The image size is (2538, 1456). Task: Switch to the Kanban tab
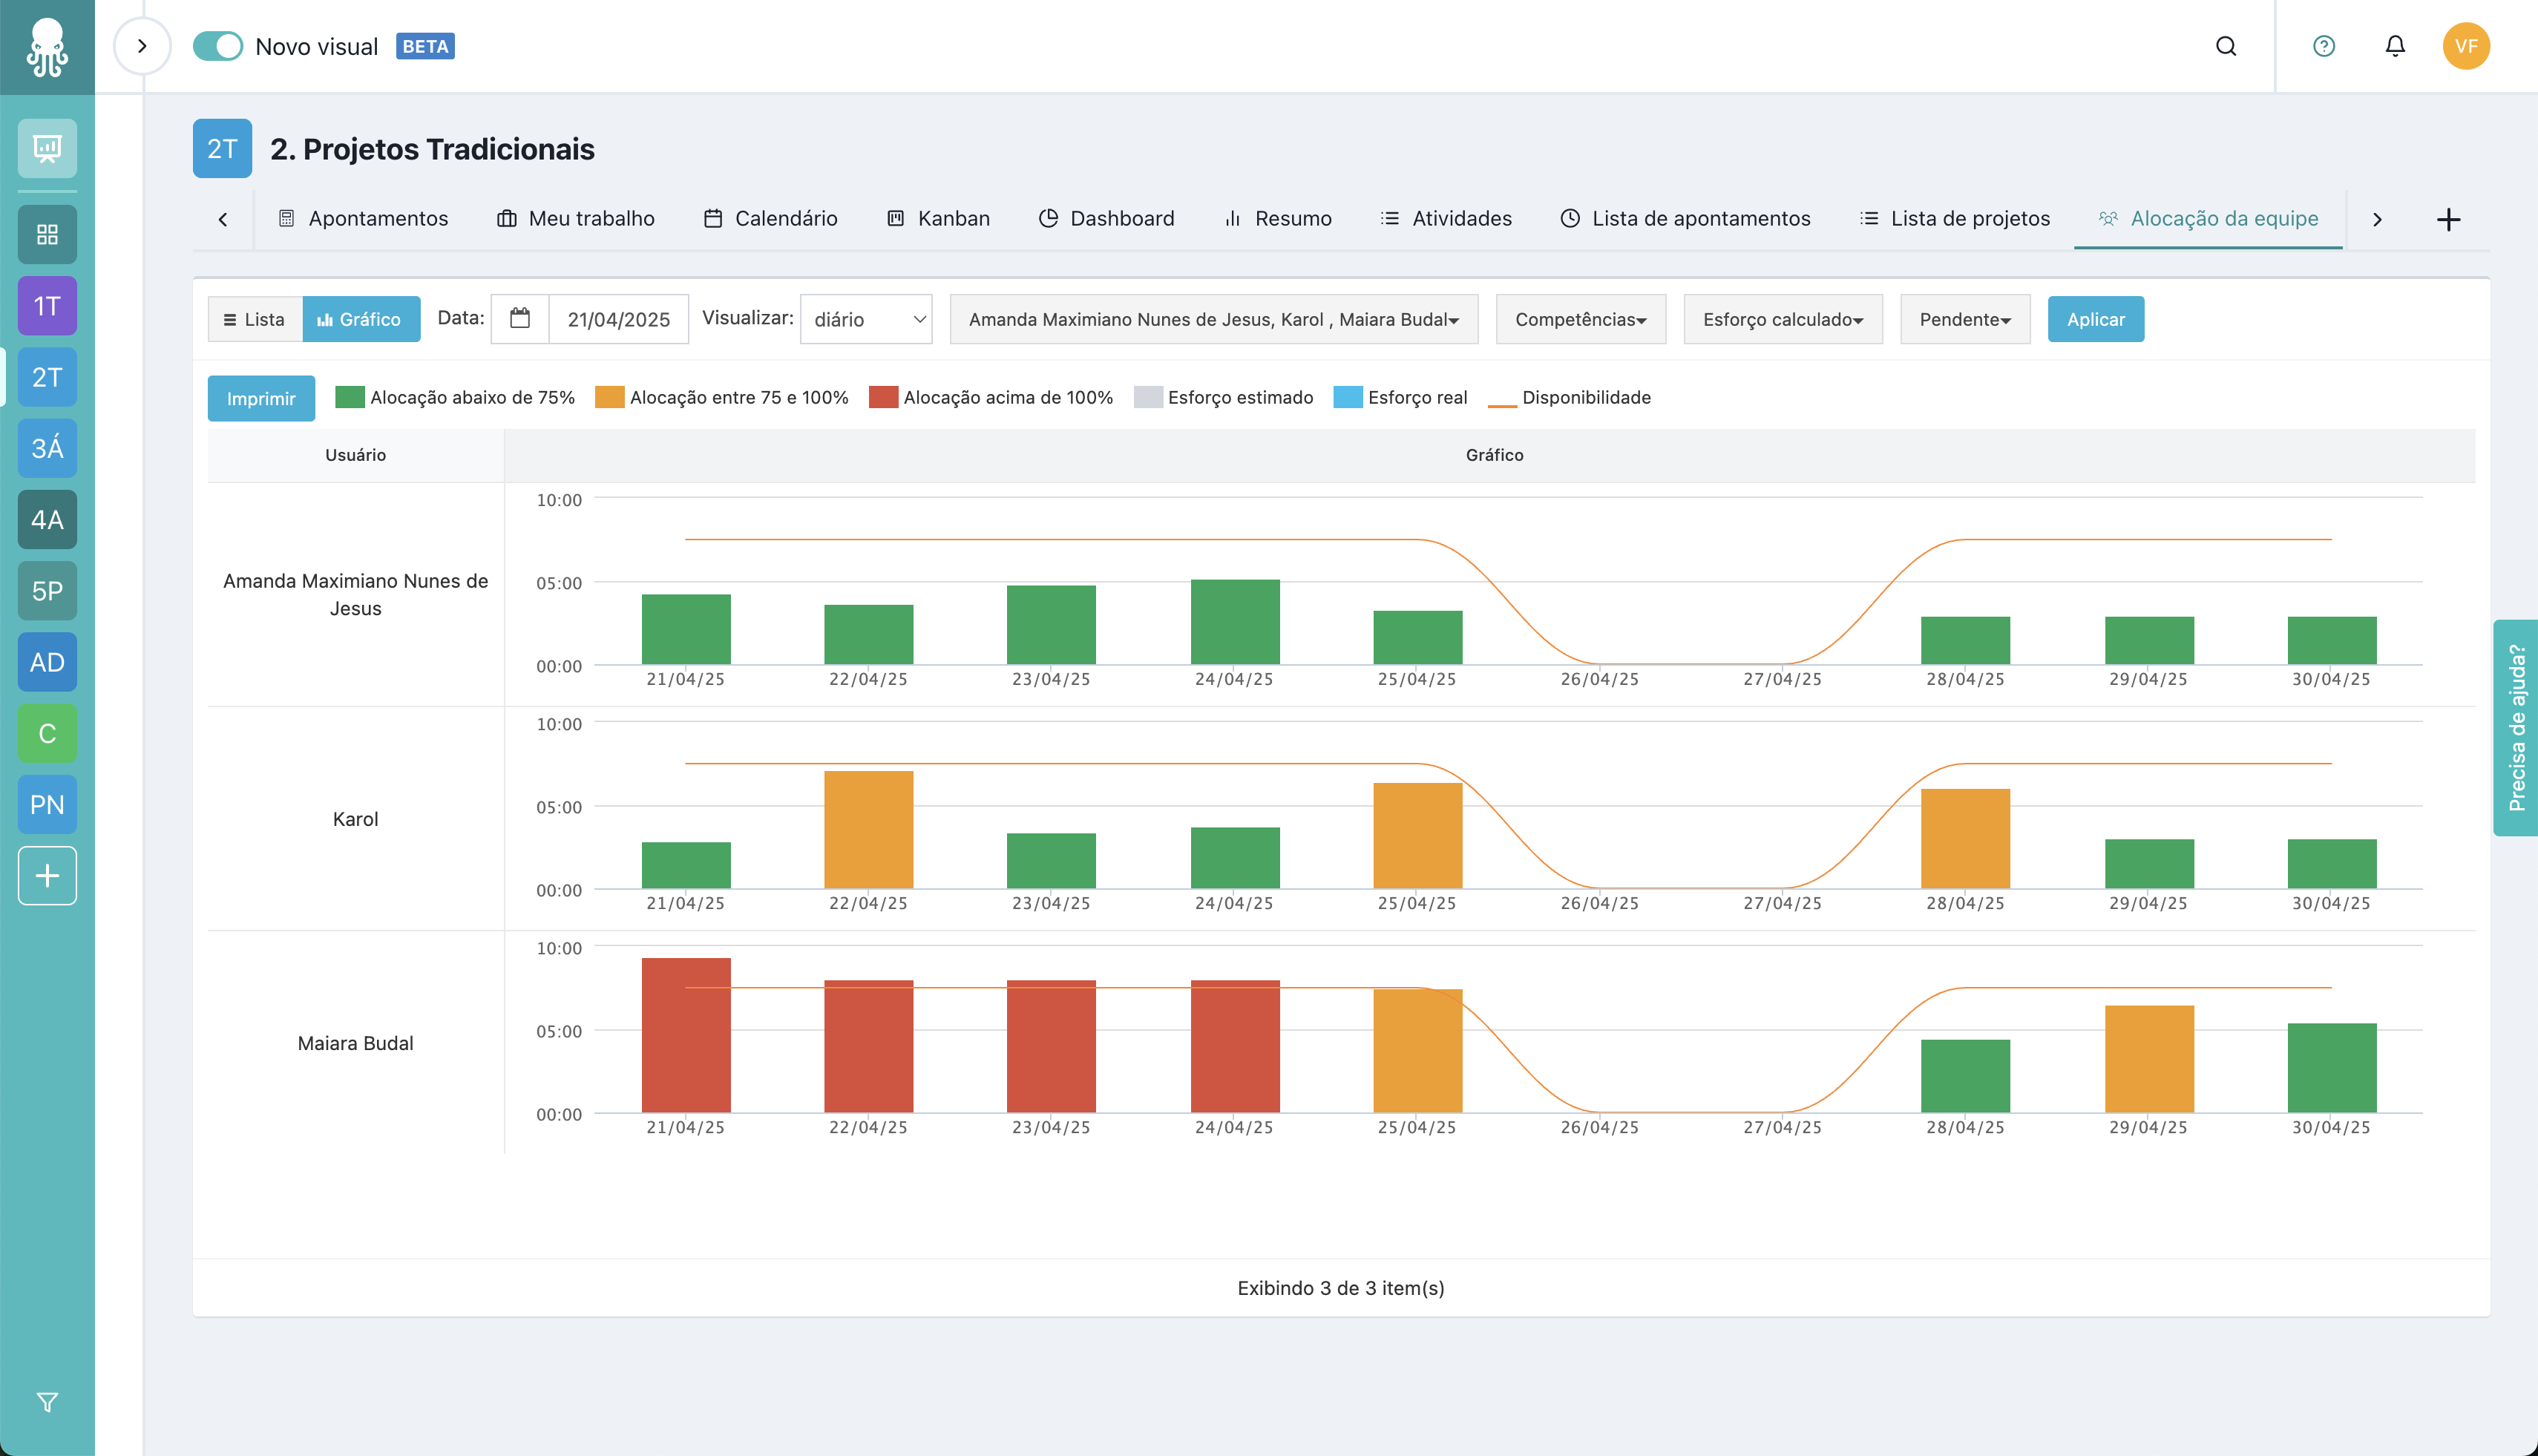point(938,219)
